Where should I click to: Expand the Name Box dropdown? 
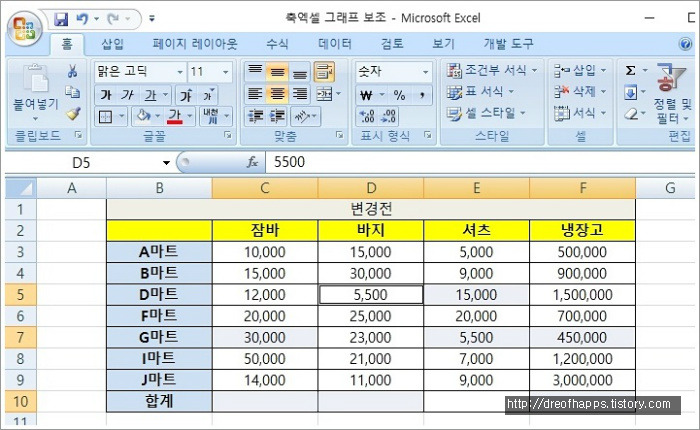(166, 163)
